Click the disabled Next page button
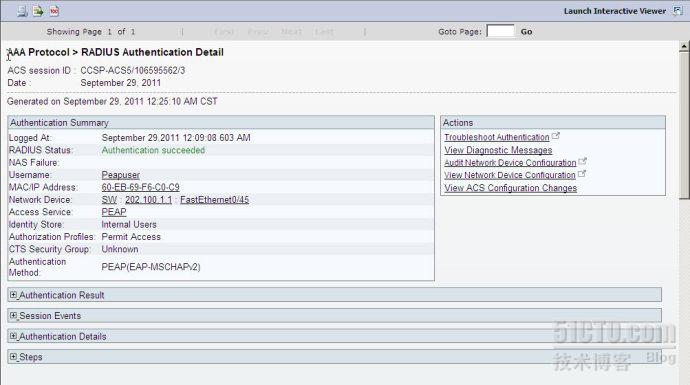The width and height of the screenshot is (690, 385). pyautogui.click(x=291, y=32)
